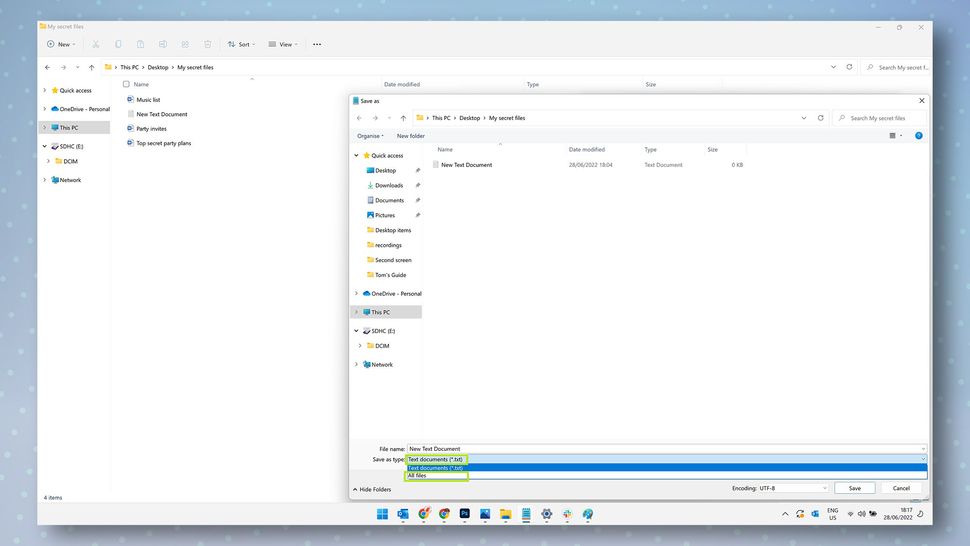Click the Cancel button
Viewport: 970px width, 546px height.
[x=901, y=488]
